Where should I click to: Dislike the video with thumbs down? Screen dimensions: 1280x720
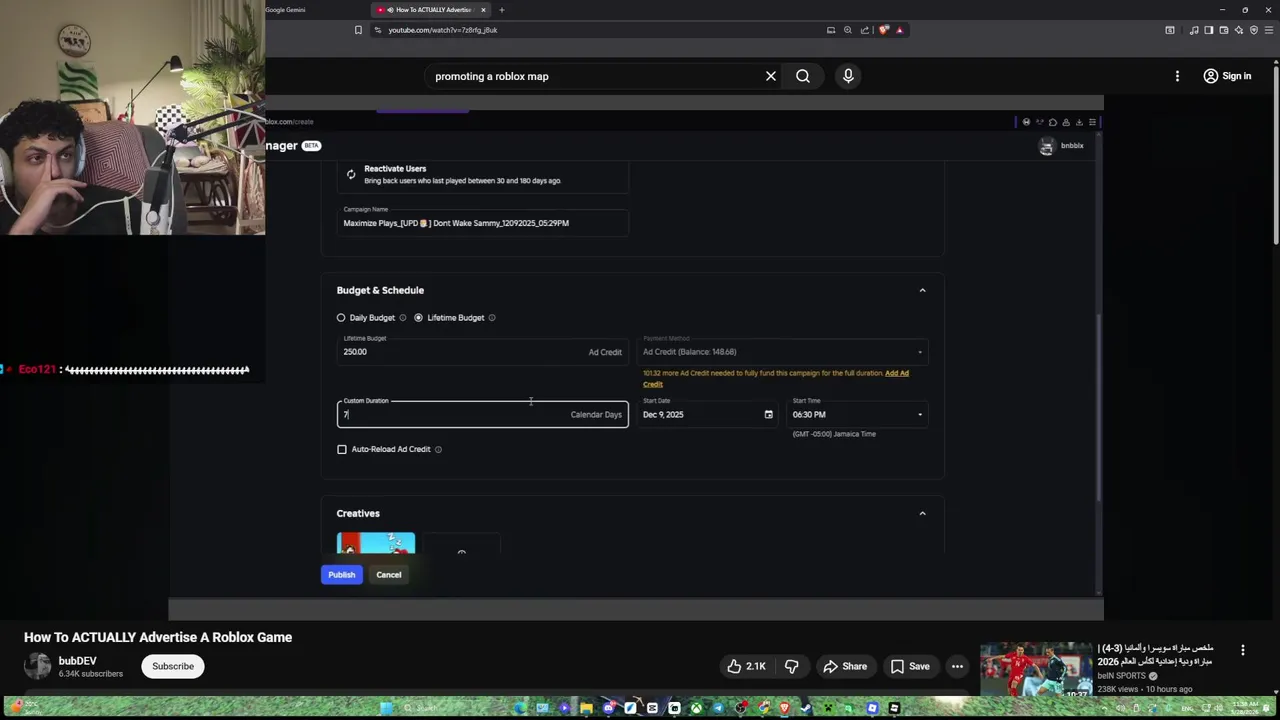(791, 666)
